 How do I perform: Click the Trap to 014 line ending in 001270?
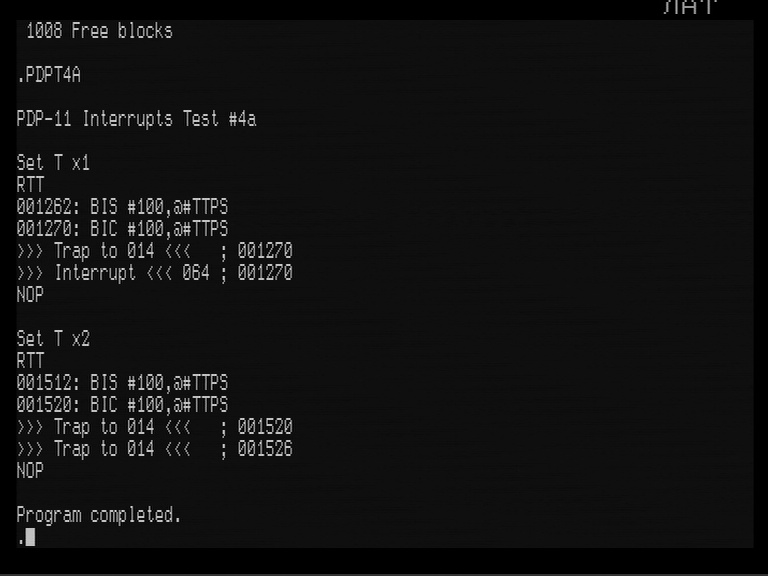tap(154, 251)
